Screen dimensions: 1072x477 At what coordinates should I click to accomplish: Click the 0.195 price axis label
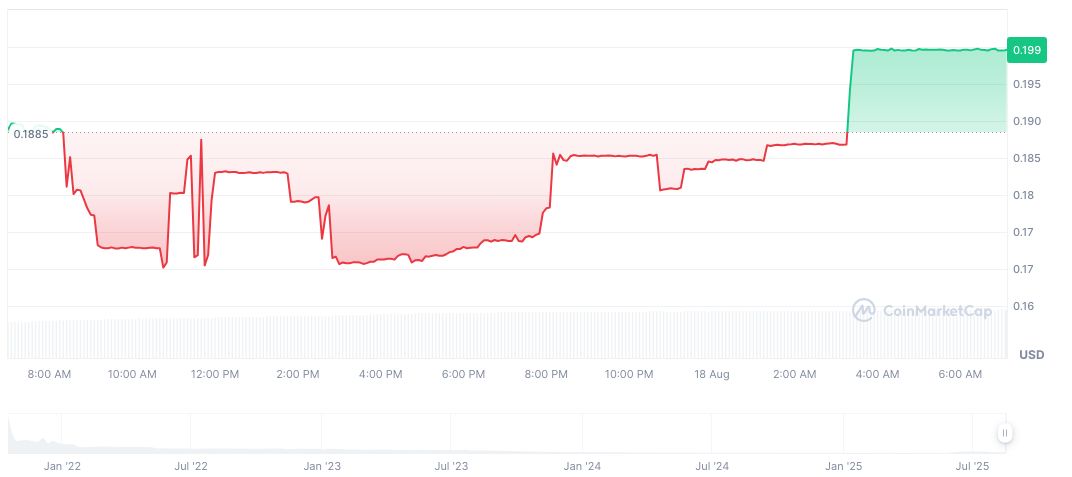[x=1027, y=84]
